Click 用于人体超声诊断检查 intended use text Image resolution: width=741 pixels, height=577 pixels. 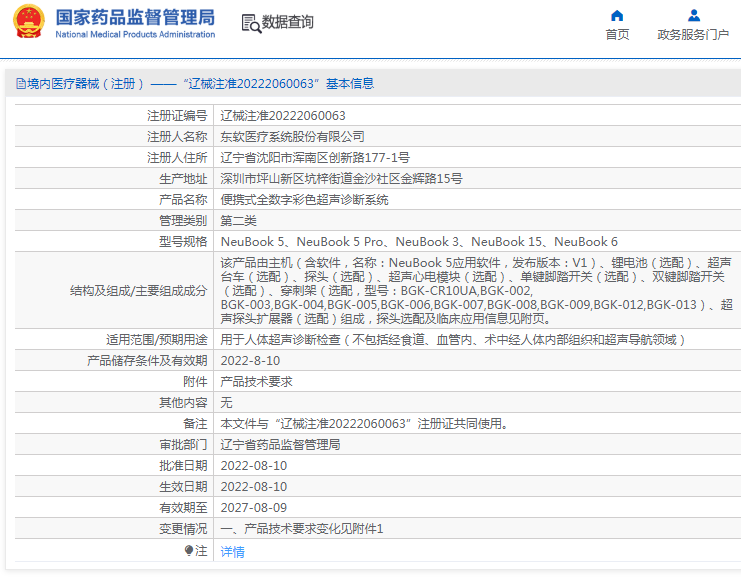(x=453, y=340)
